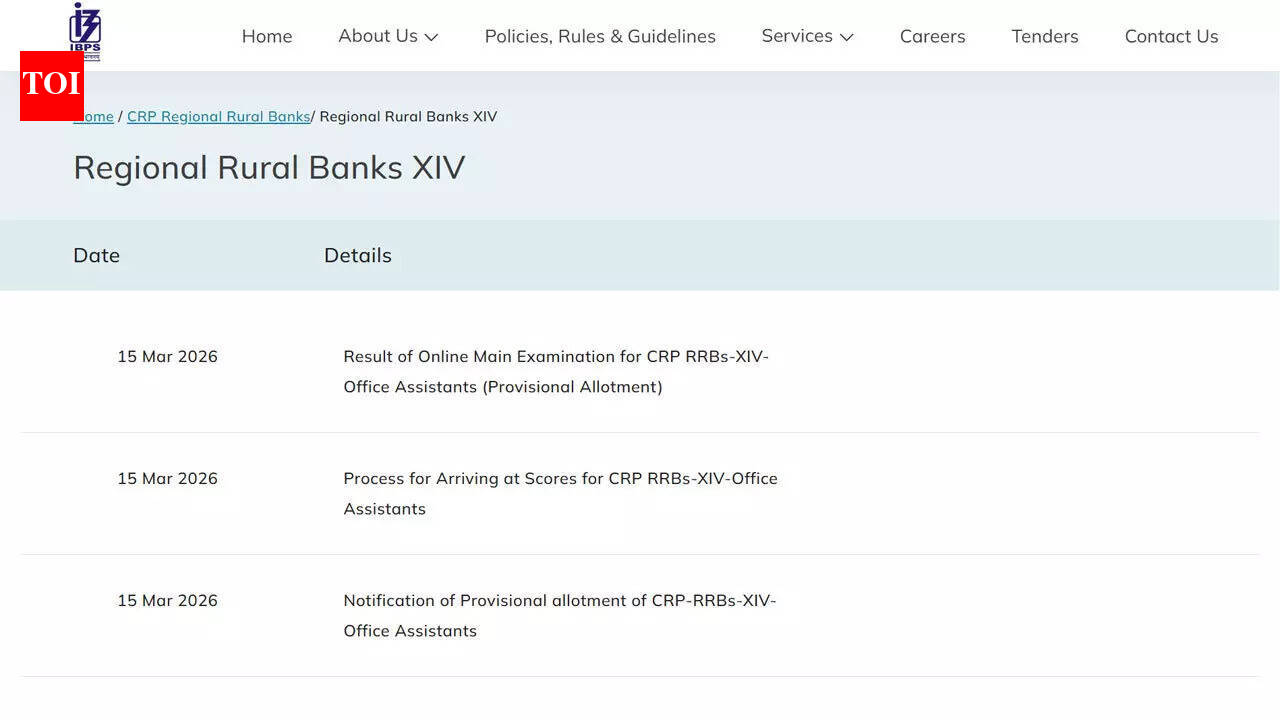Open the Contact Us page

click(x=1171, y=36)
